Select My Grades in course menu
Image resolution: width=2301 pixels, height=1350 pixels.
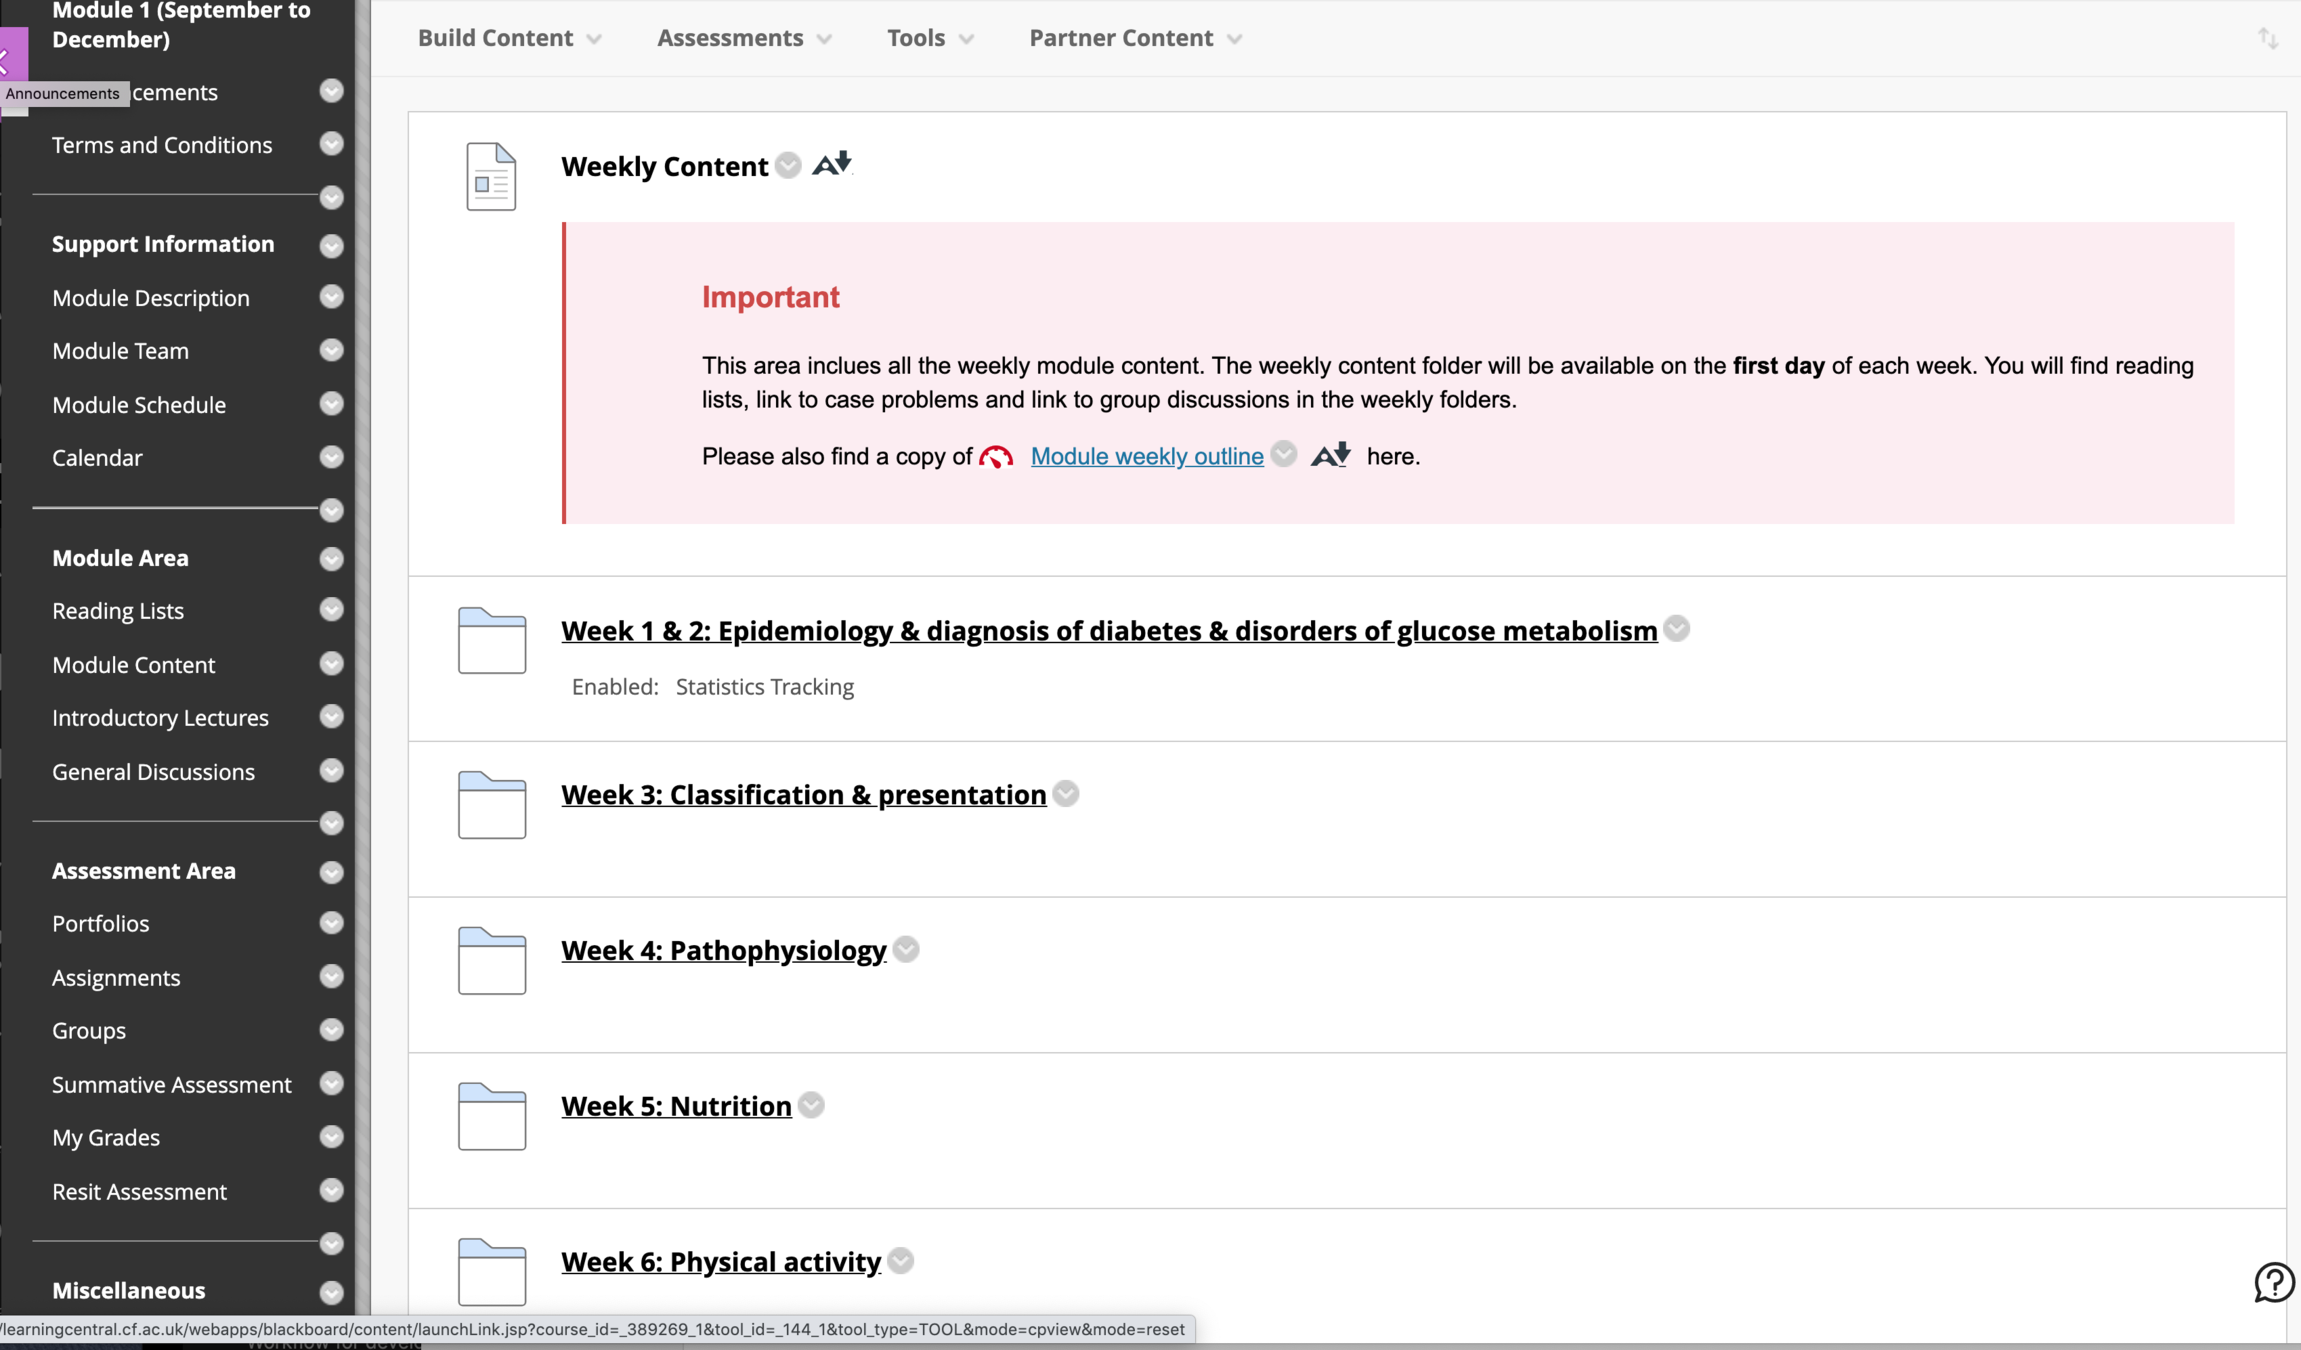tap(106, 1138)
